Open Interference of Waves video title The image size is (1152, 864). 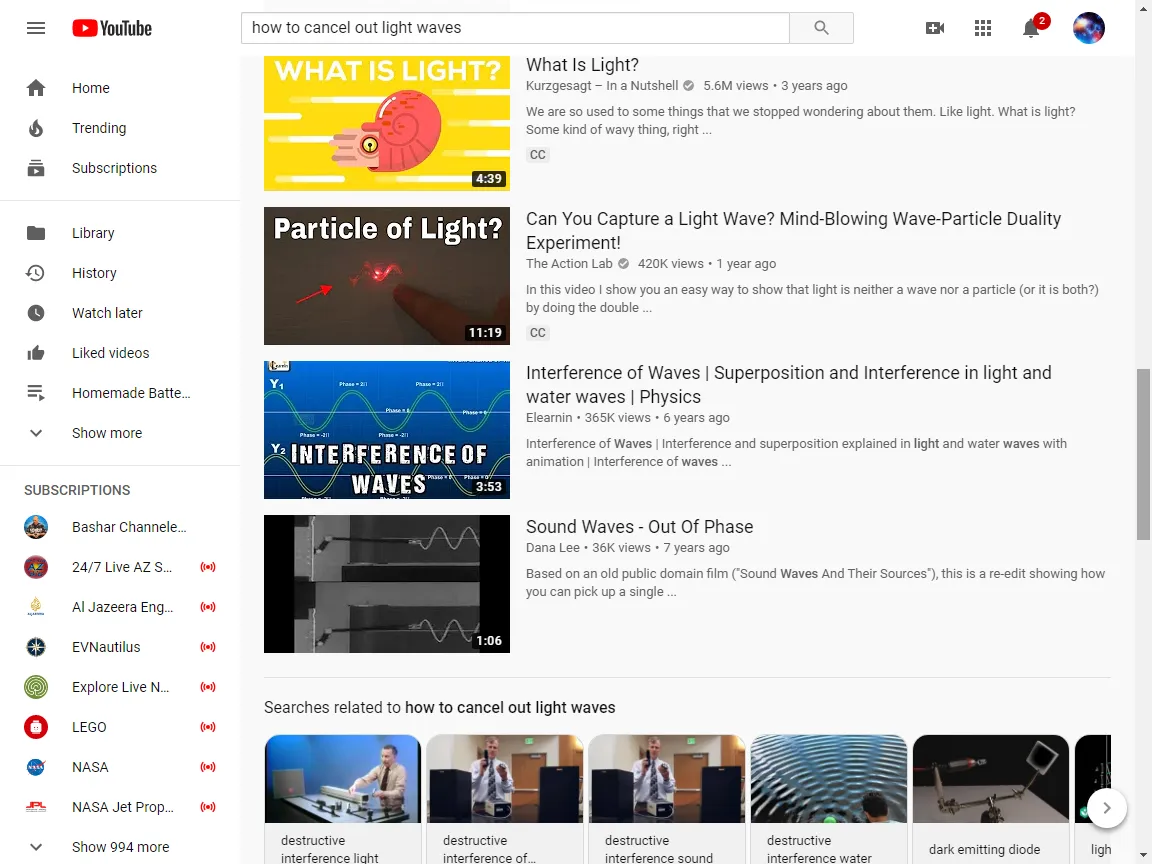point(788,385)
